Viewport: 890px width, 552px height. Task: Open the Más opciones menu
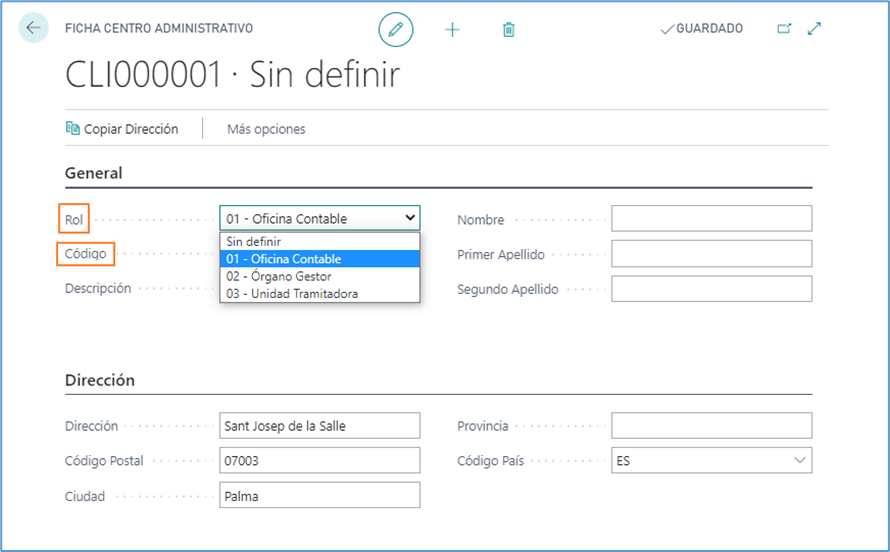pyautogui.click(x=266, y=129)
